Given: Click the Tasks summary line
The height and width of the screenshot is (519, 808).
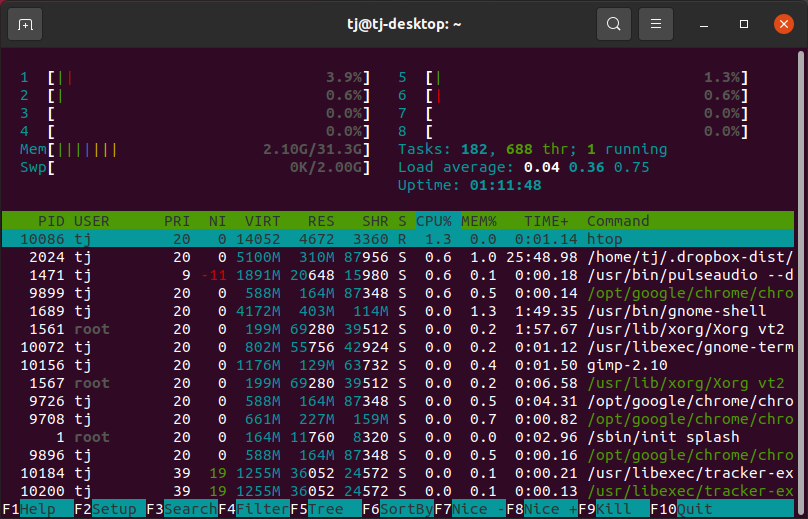Looking at the screenshot, I should [532, 149].
